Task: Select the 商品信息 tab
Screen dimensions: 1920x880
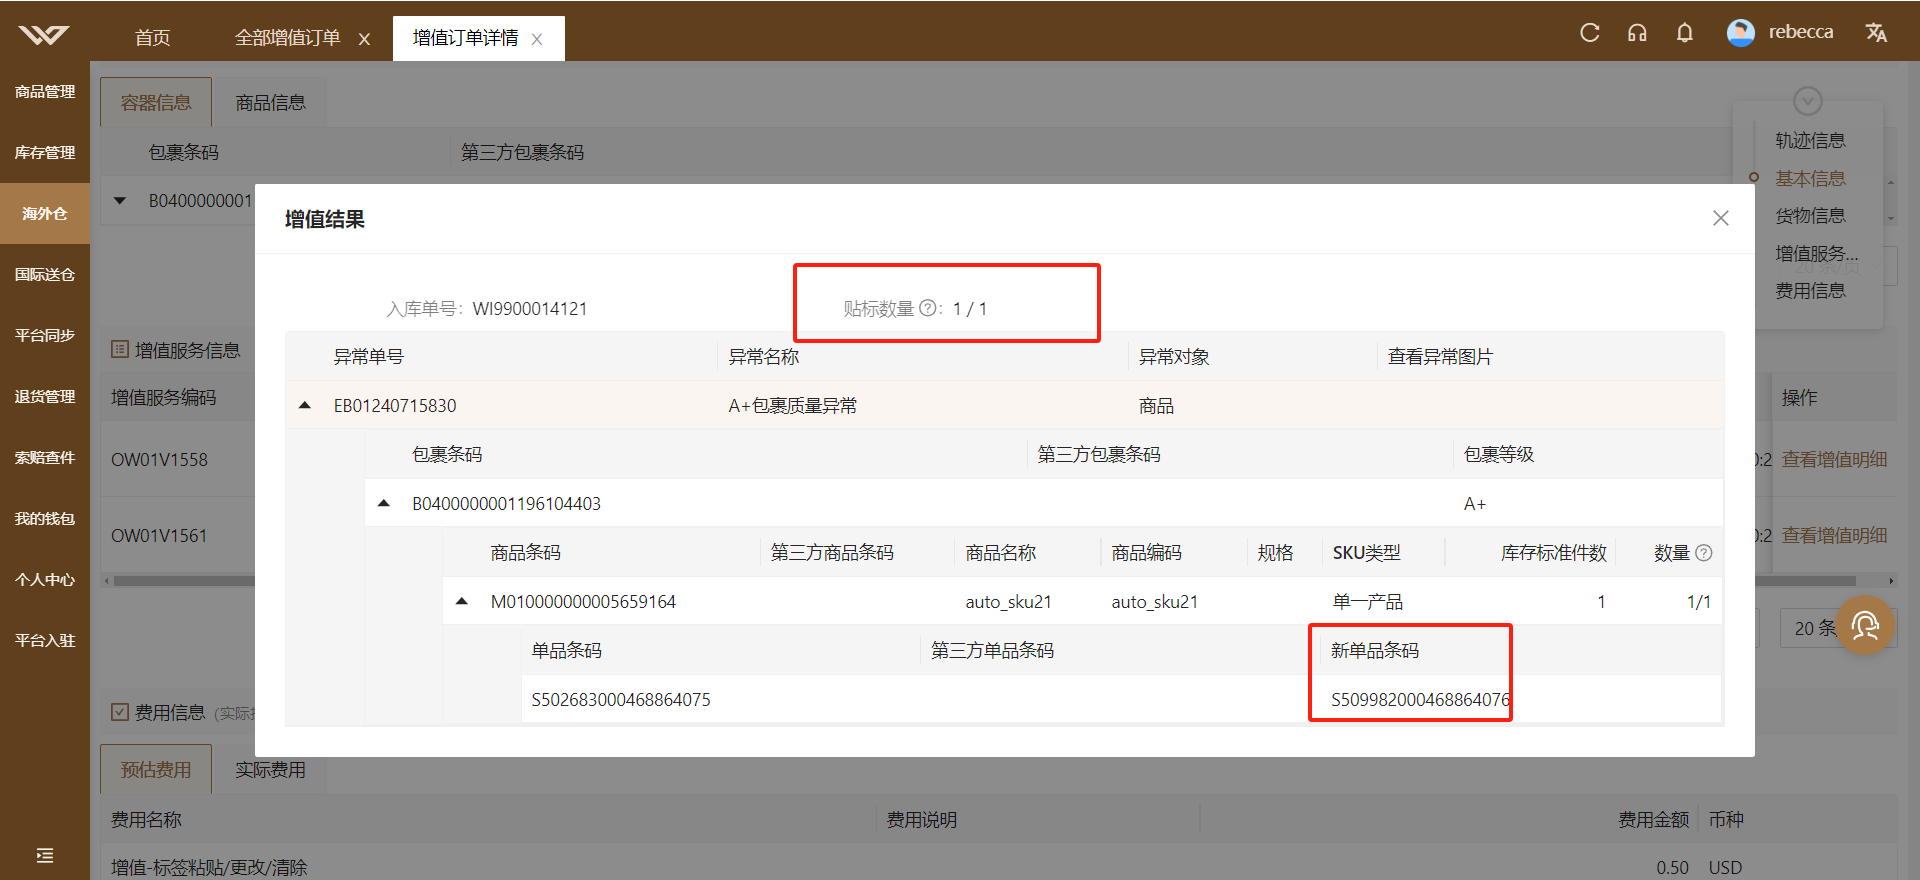Action: (271, 102)
